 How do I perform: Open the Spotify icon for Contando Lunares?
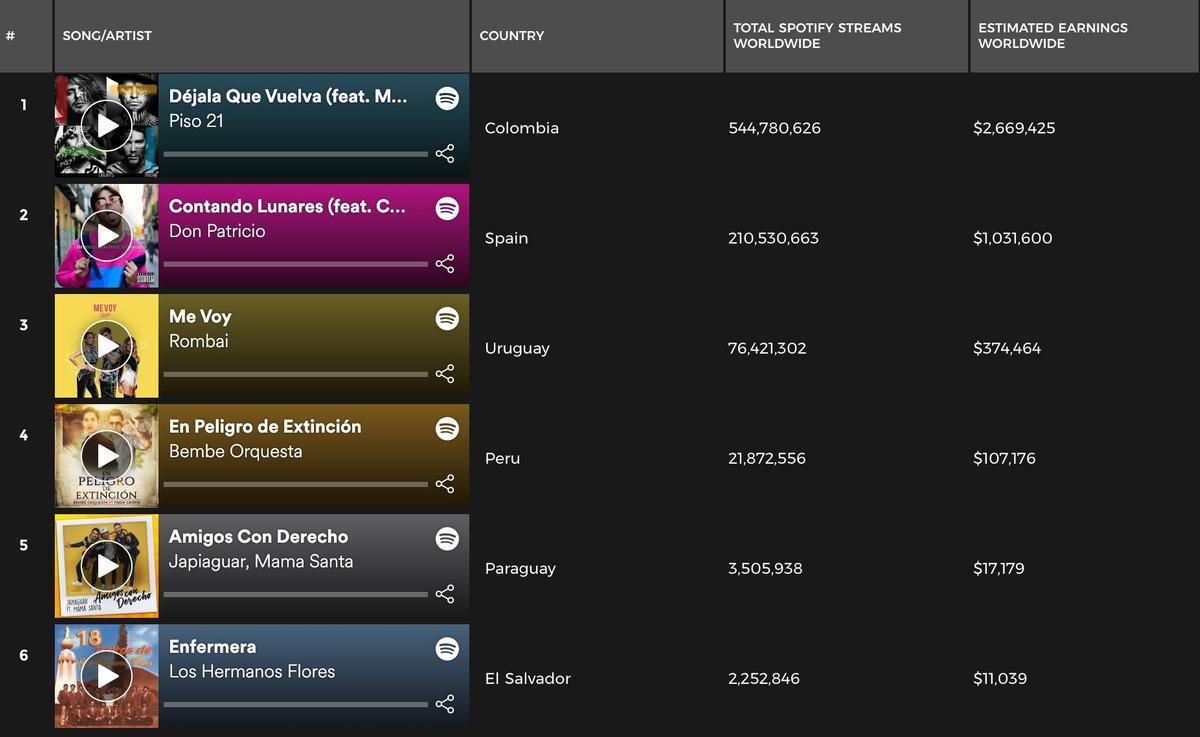[447, 208]
